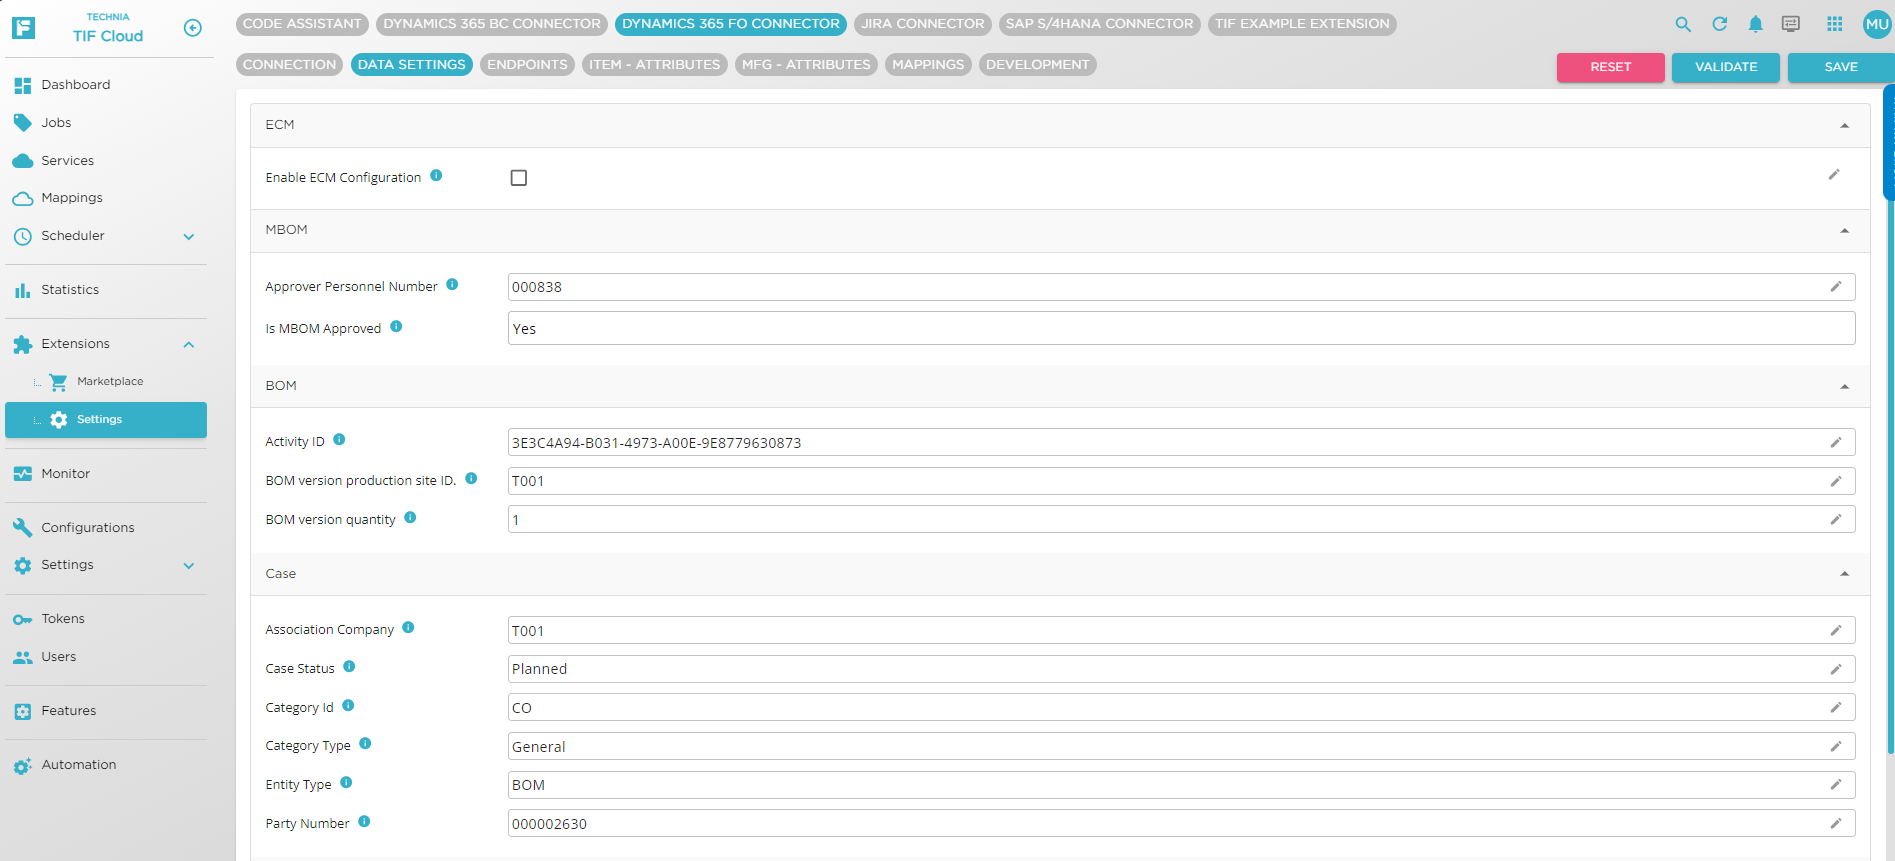Screen dimensions: 1895x861
Task: Click the info icon beside Association Company
Action: coord(408,627)
